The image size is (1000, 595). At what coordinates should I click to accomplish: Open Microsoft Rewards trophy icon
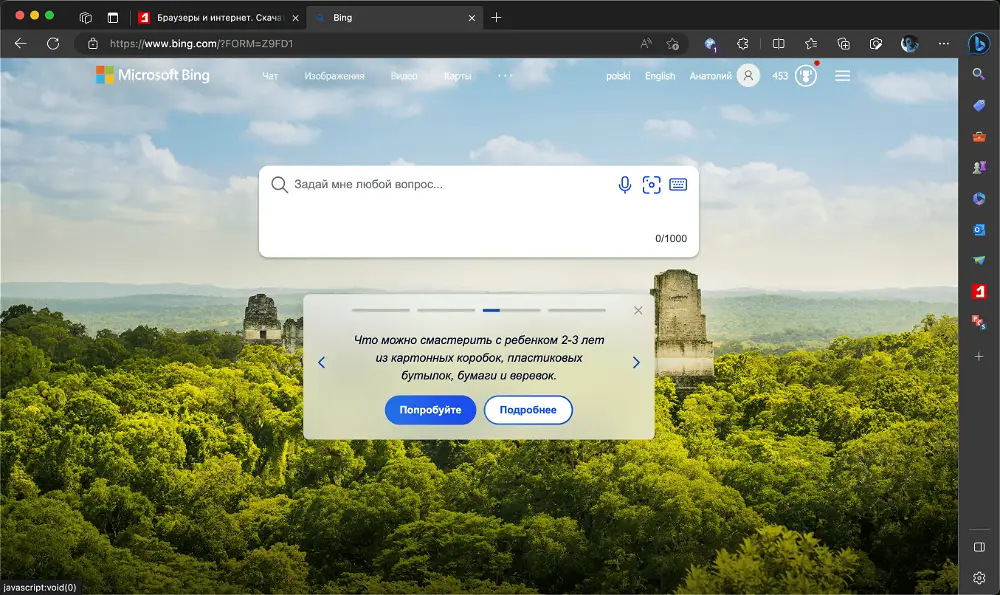pos(805,76)
